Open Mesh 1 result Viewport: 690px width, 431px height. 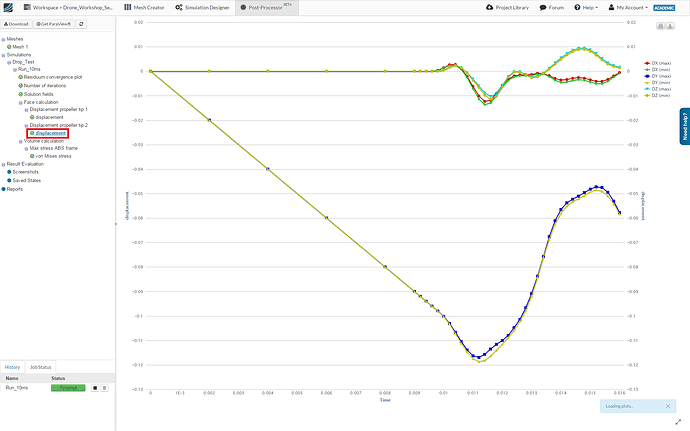(18, 47)
